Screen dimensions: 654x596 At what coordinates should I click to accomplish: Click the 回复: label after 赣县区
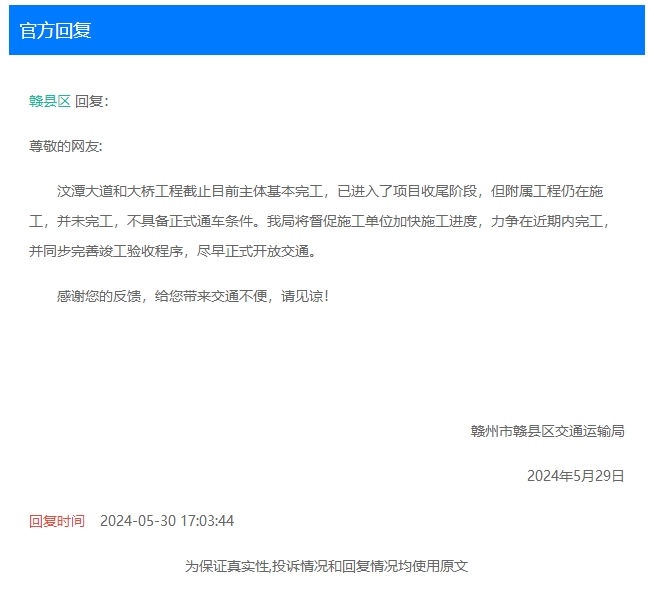point(92,101)
